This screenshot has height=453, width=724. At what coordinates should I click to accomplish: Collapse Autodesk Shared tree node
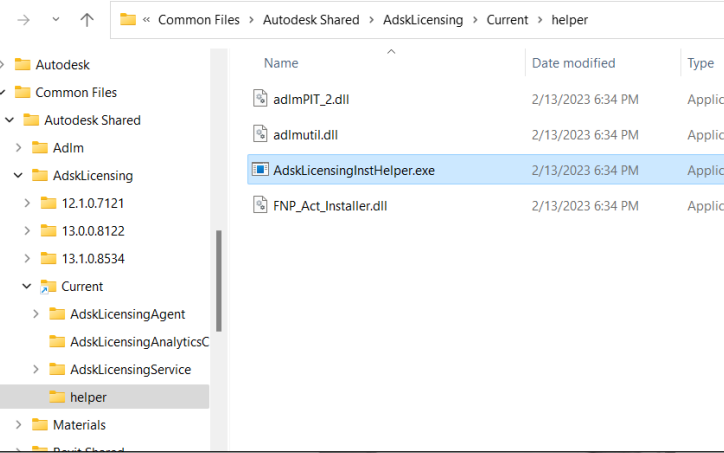pyautogui.click(x=10, y=120)
